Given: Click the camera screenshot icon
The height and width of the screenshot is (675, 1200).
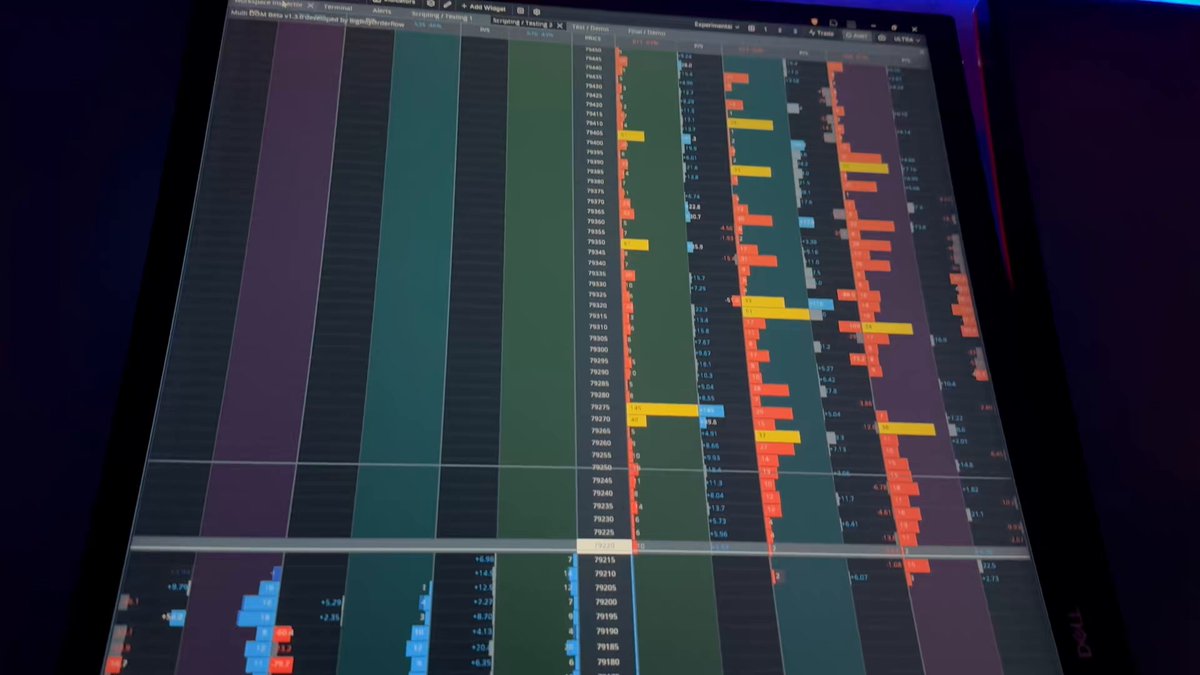Looking at the screenshot, I should pyautogui.click(x=882, y=38).
